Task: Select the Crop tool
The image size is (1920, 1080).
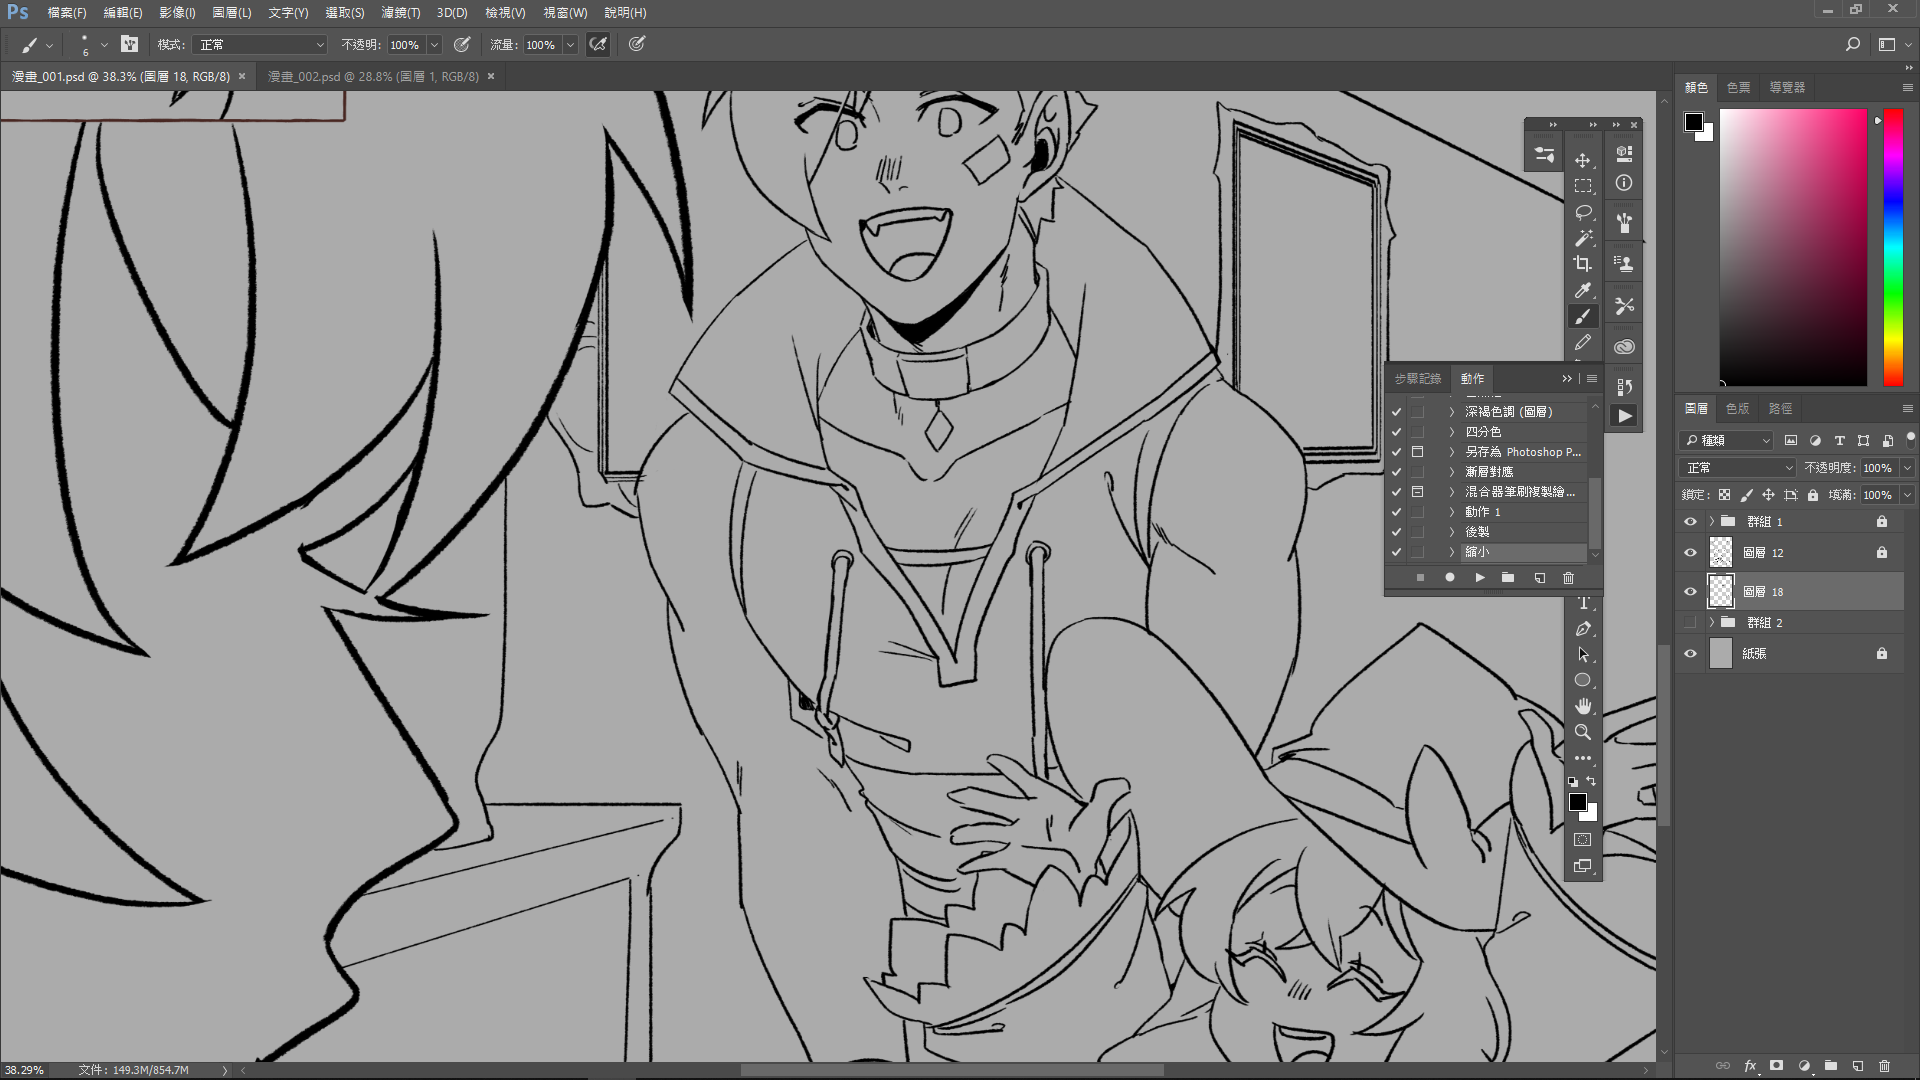Action: [x=1582, y=264]
